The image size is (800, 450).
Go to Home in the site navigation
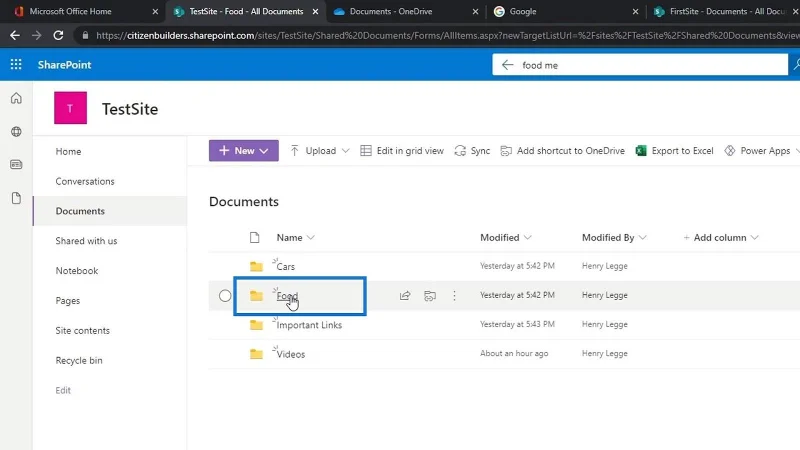coord(68,152)
